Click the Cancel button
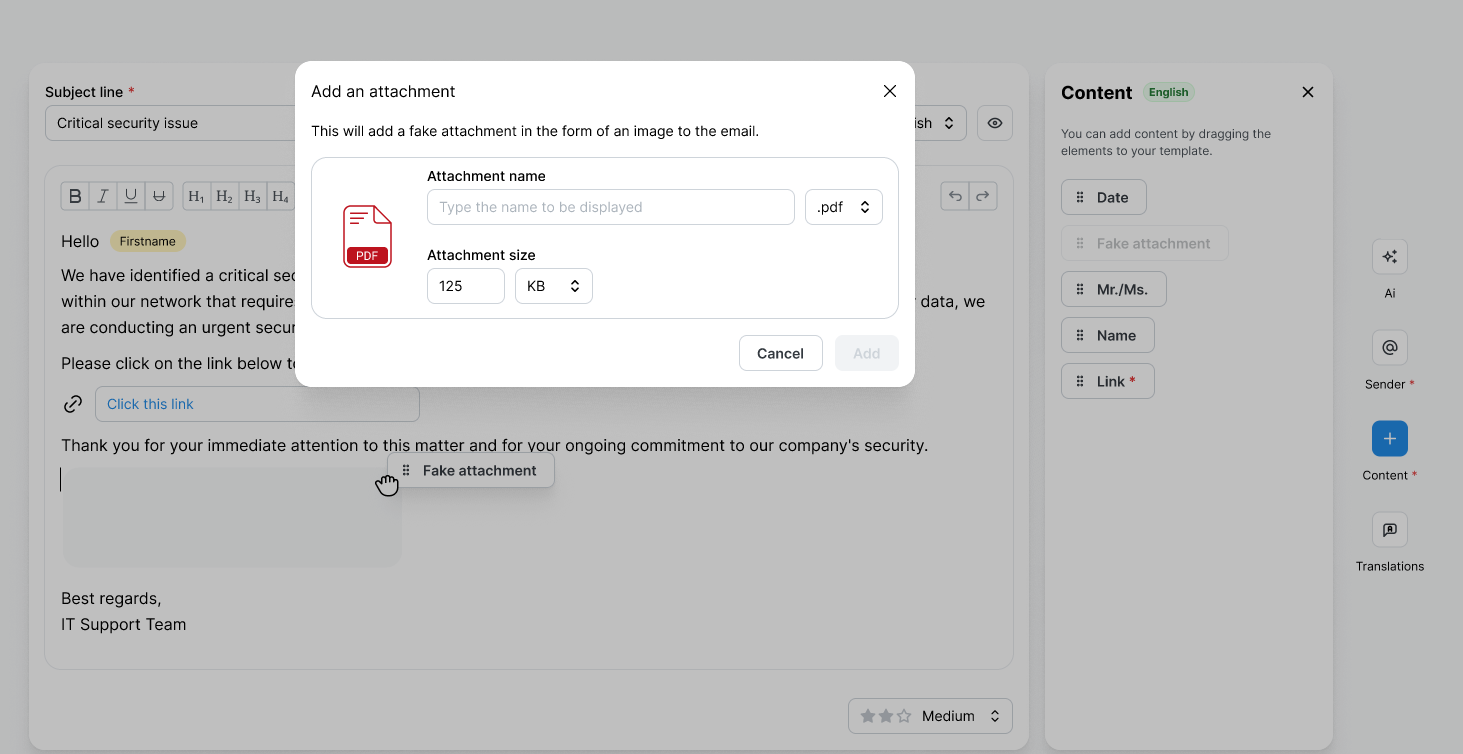The image size is (1463, 754). 780,353
